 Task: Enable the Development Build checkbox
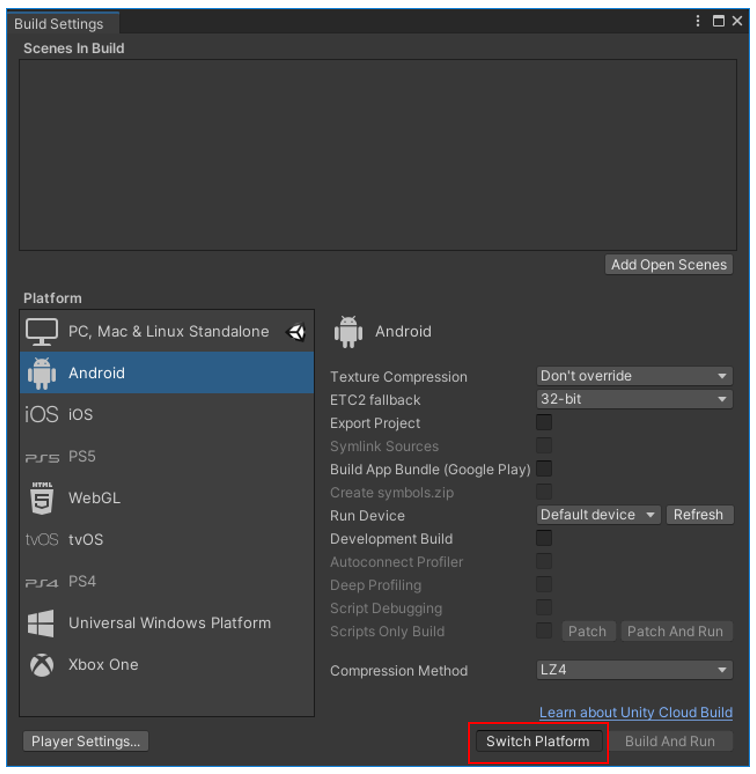coord(544,538)
